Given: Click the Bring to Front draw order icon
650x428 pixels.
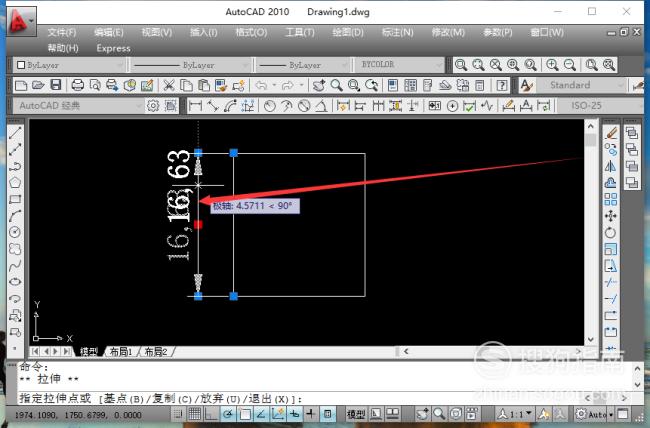Looking at the screenshot, I should click(632, 134).
